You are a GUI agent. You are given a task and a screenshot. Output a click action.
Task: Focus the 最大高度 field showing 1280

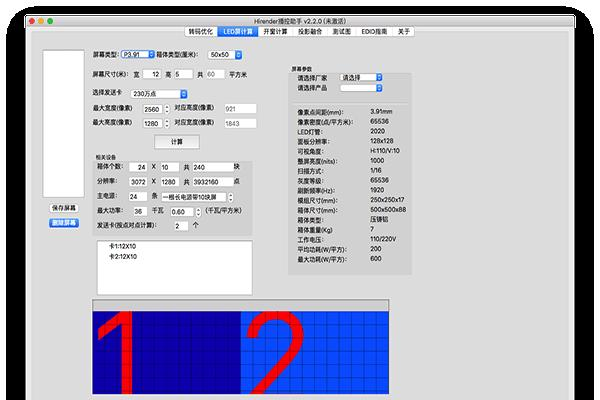point(151,123)
